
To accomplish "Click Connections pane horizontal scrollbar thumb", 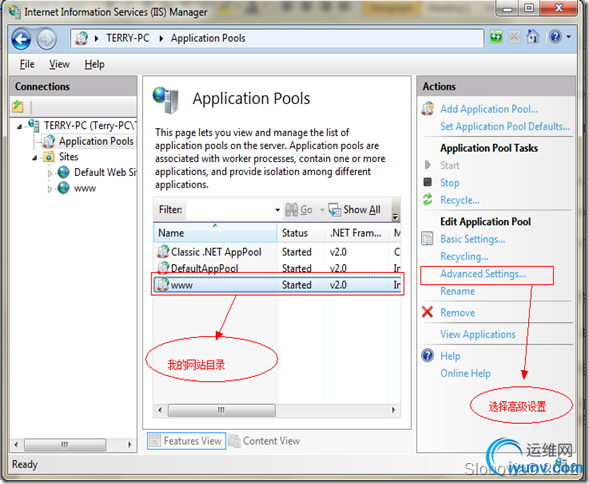I will coord(65,445).
